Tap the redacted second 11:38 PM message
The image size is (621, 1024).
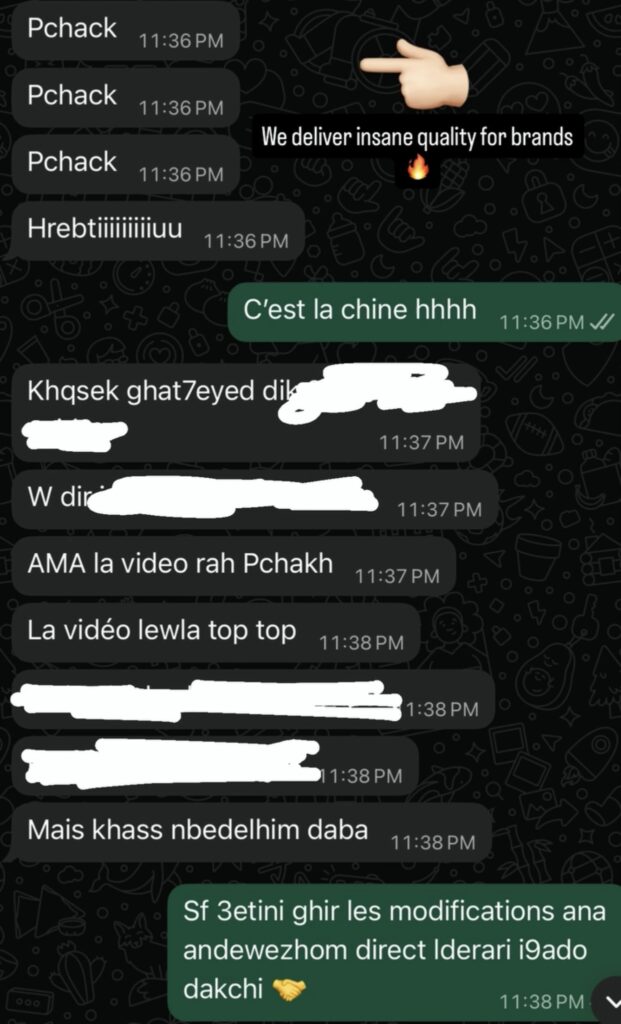click(215, 766)
